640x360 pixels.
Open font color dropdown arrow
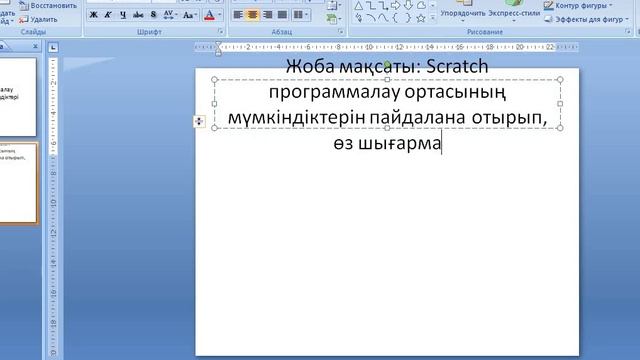[220, 15]
